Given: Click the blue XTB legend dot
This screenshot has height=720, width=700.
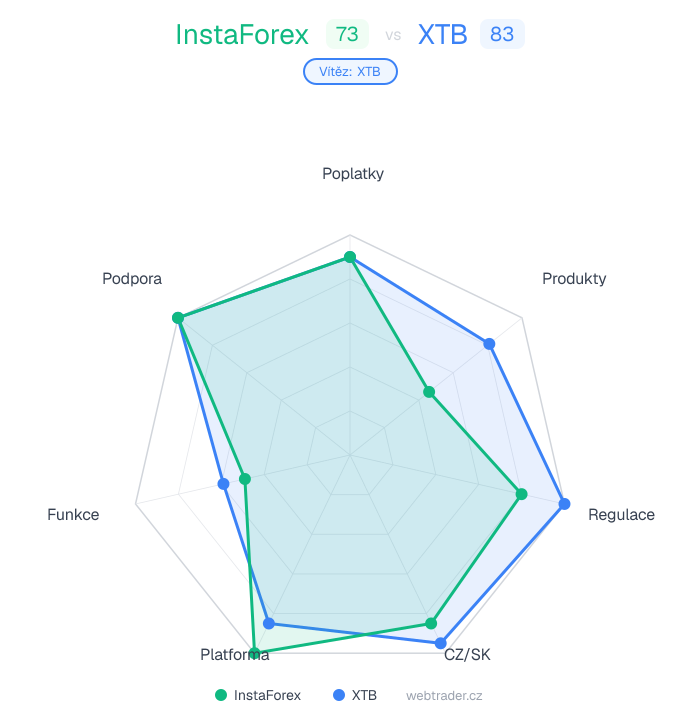Looking at the screenshot, I should pos(339,695).
